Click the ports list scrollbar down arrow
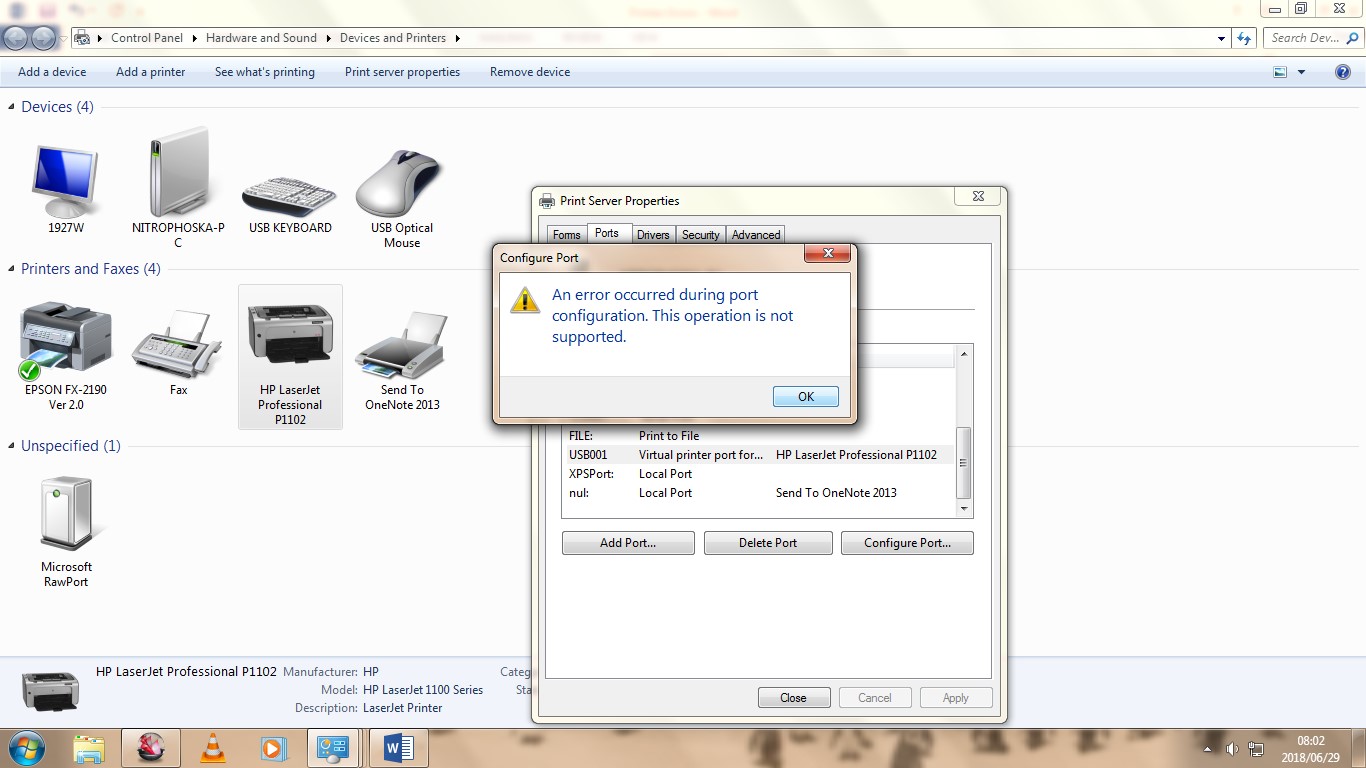This screenshot has height=768, width=1366. pos(964,509)
